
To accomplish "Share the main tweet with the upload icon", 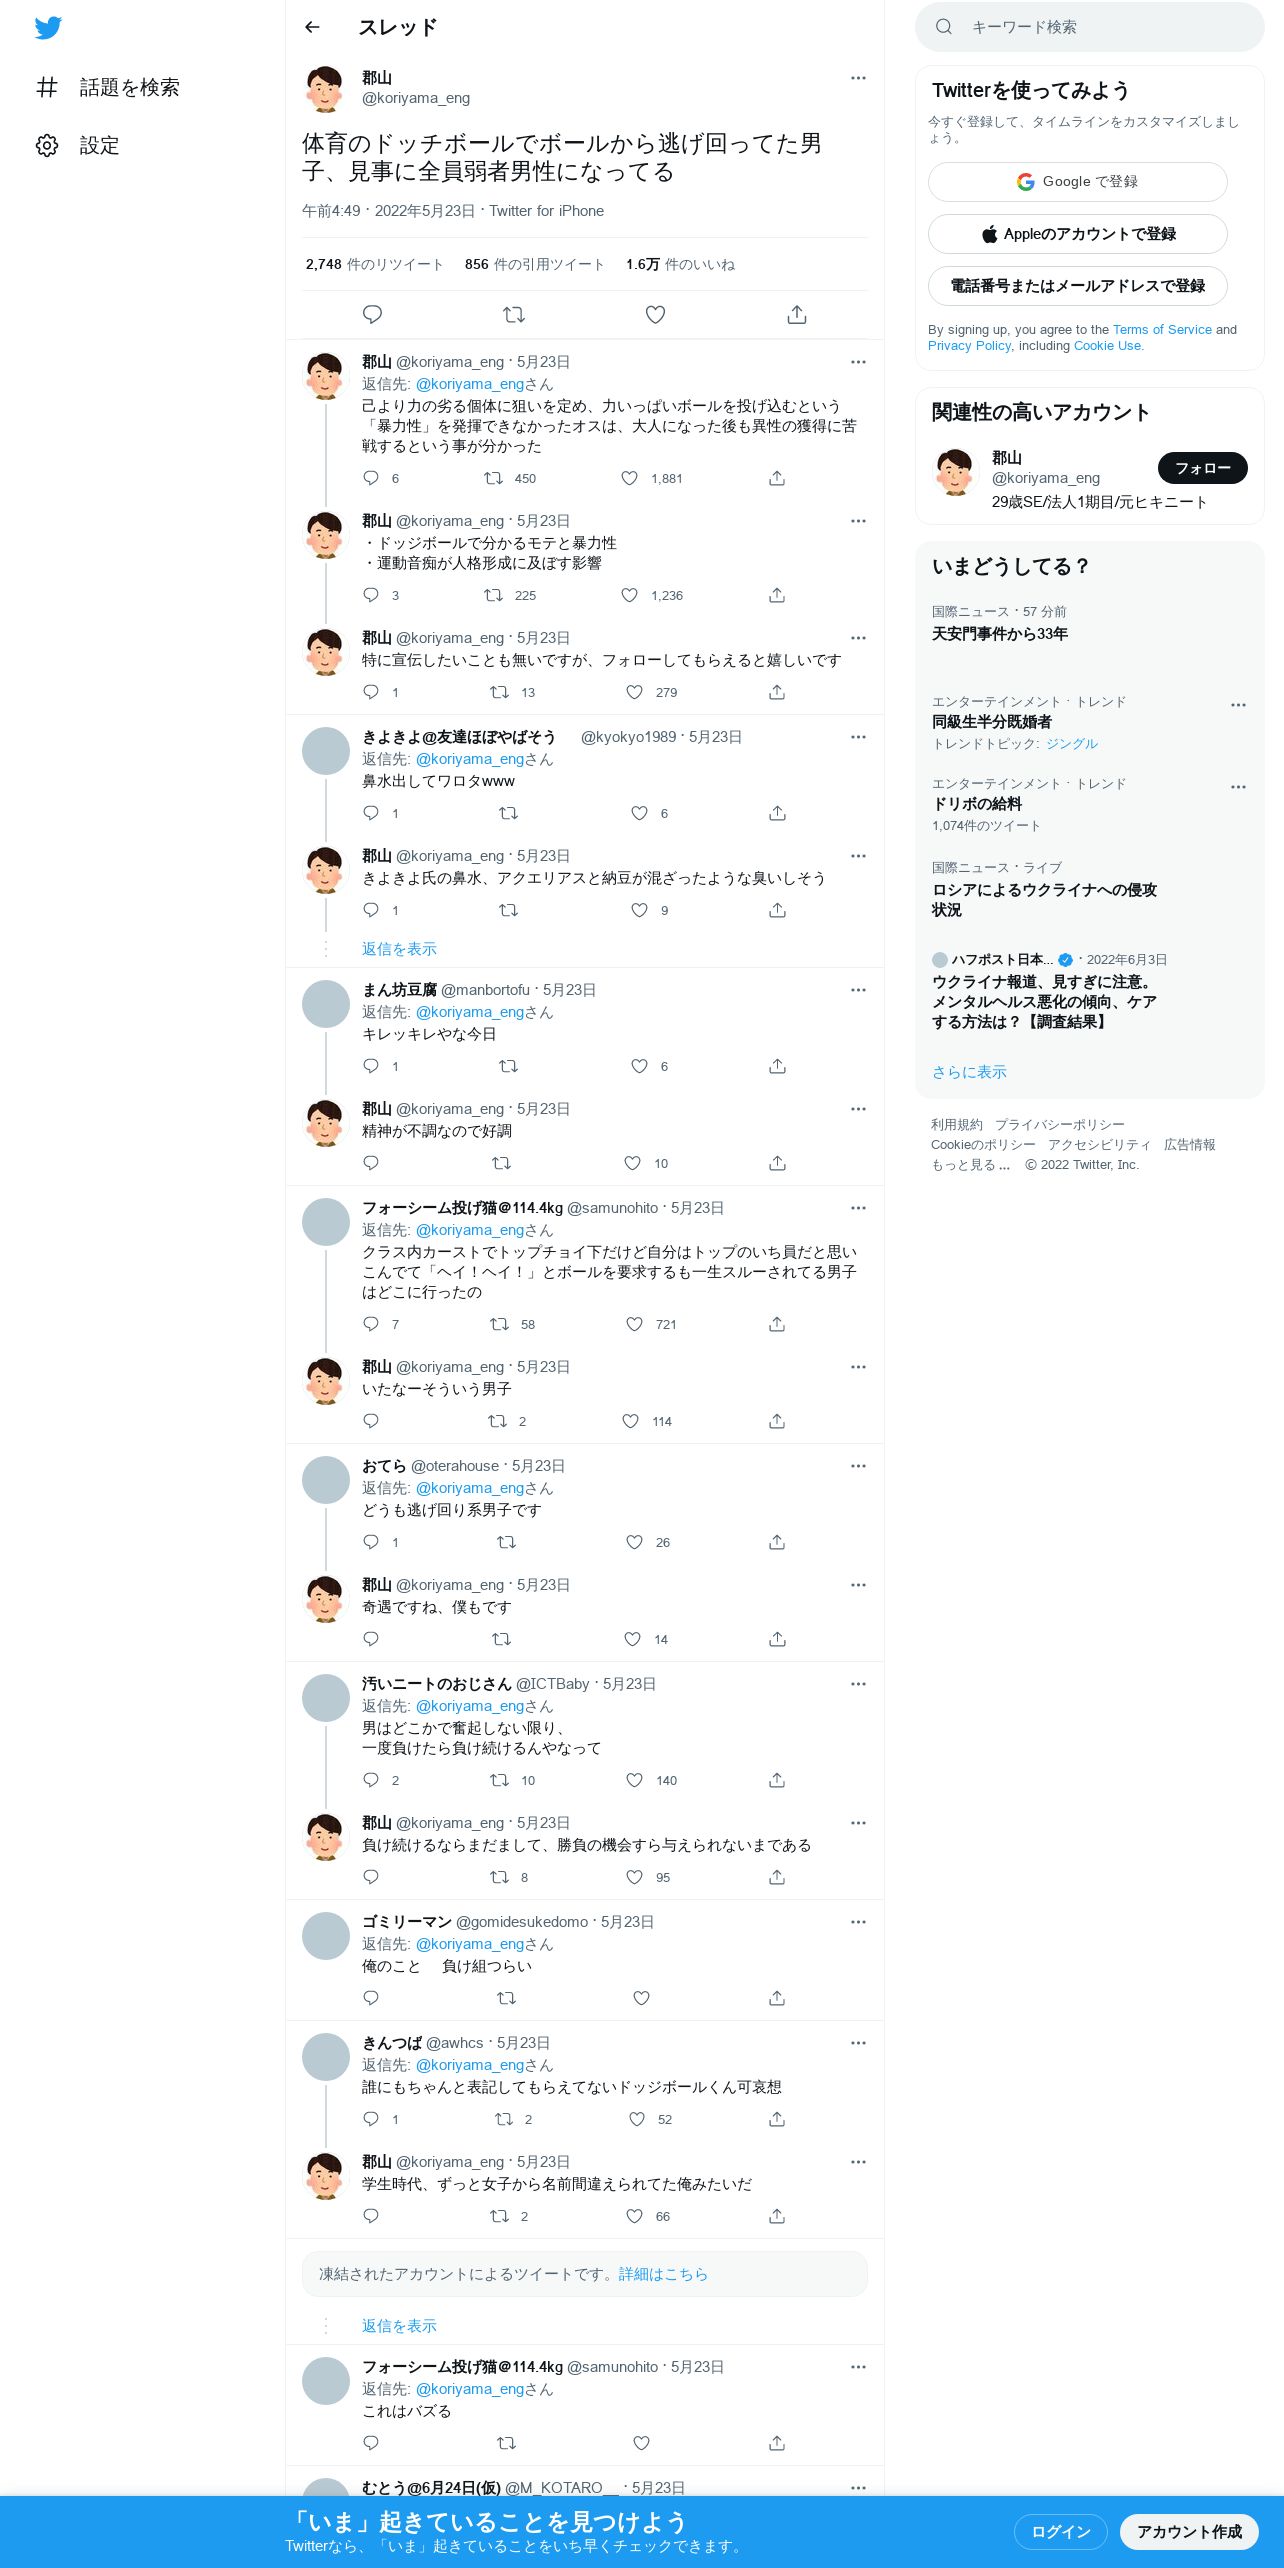I will click(x=797, y=315).
